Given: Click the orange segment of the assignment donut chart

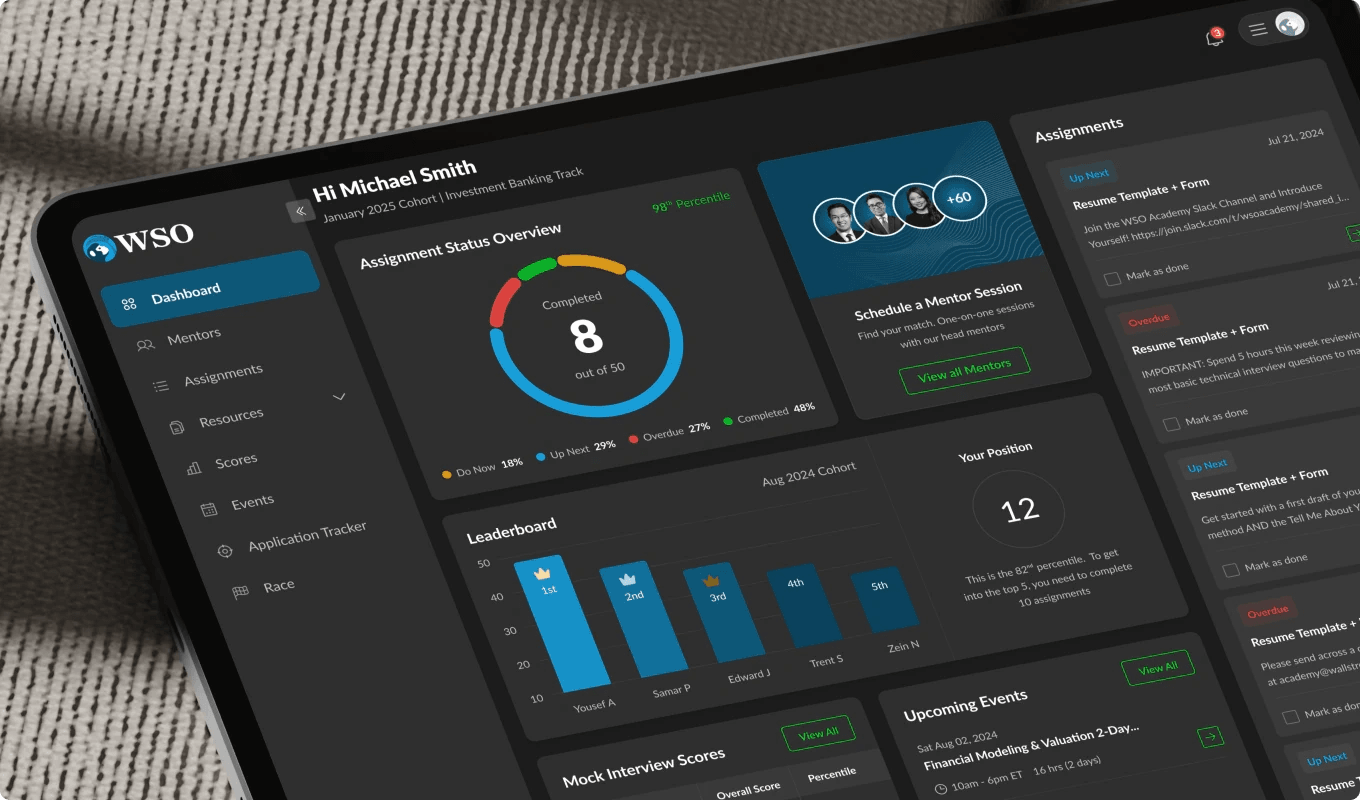Looking at the screenshot, I should coord(591,262).
